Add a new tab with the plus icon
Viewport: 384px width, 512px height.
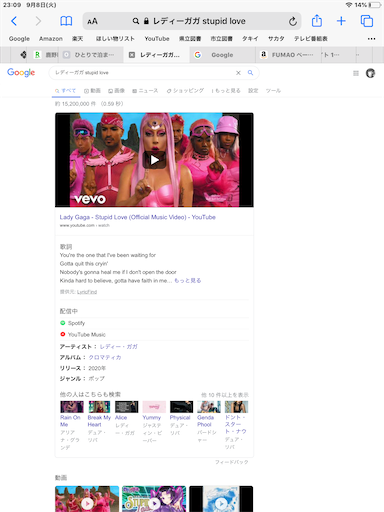click(x=341, y=21)
